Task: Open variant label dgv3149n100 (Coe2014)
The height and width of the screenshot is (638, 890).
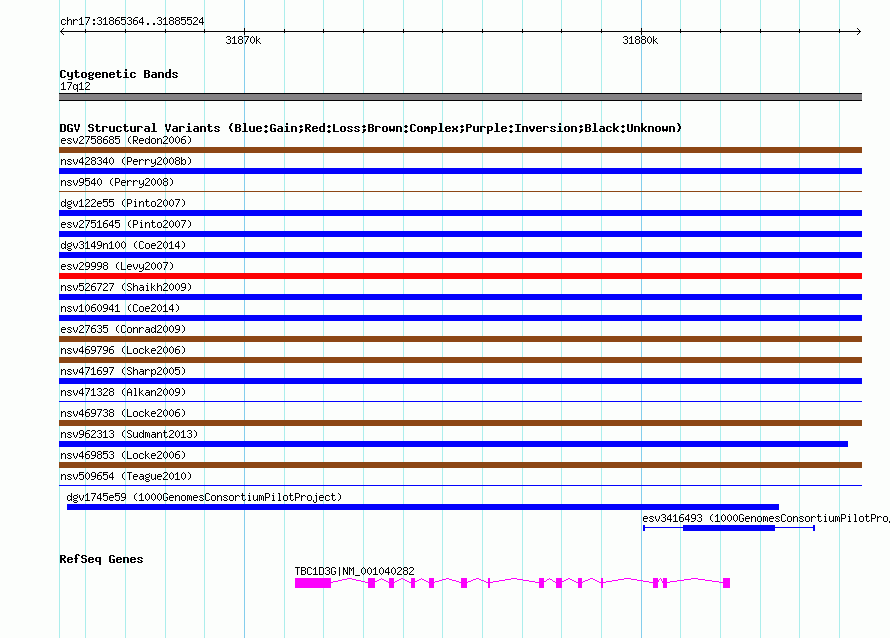Action: point(123,245)
